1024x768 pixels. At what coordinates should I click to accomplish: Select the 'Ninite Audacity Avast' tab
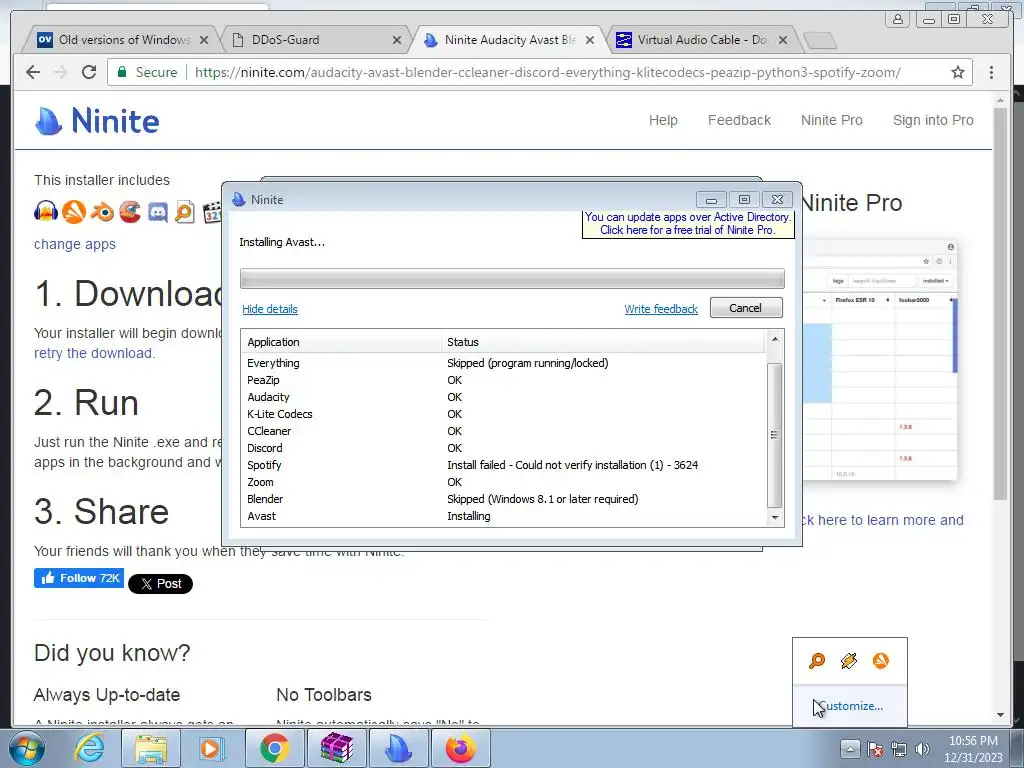pyautogui.click(x=510, y=40)
